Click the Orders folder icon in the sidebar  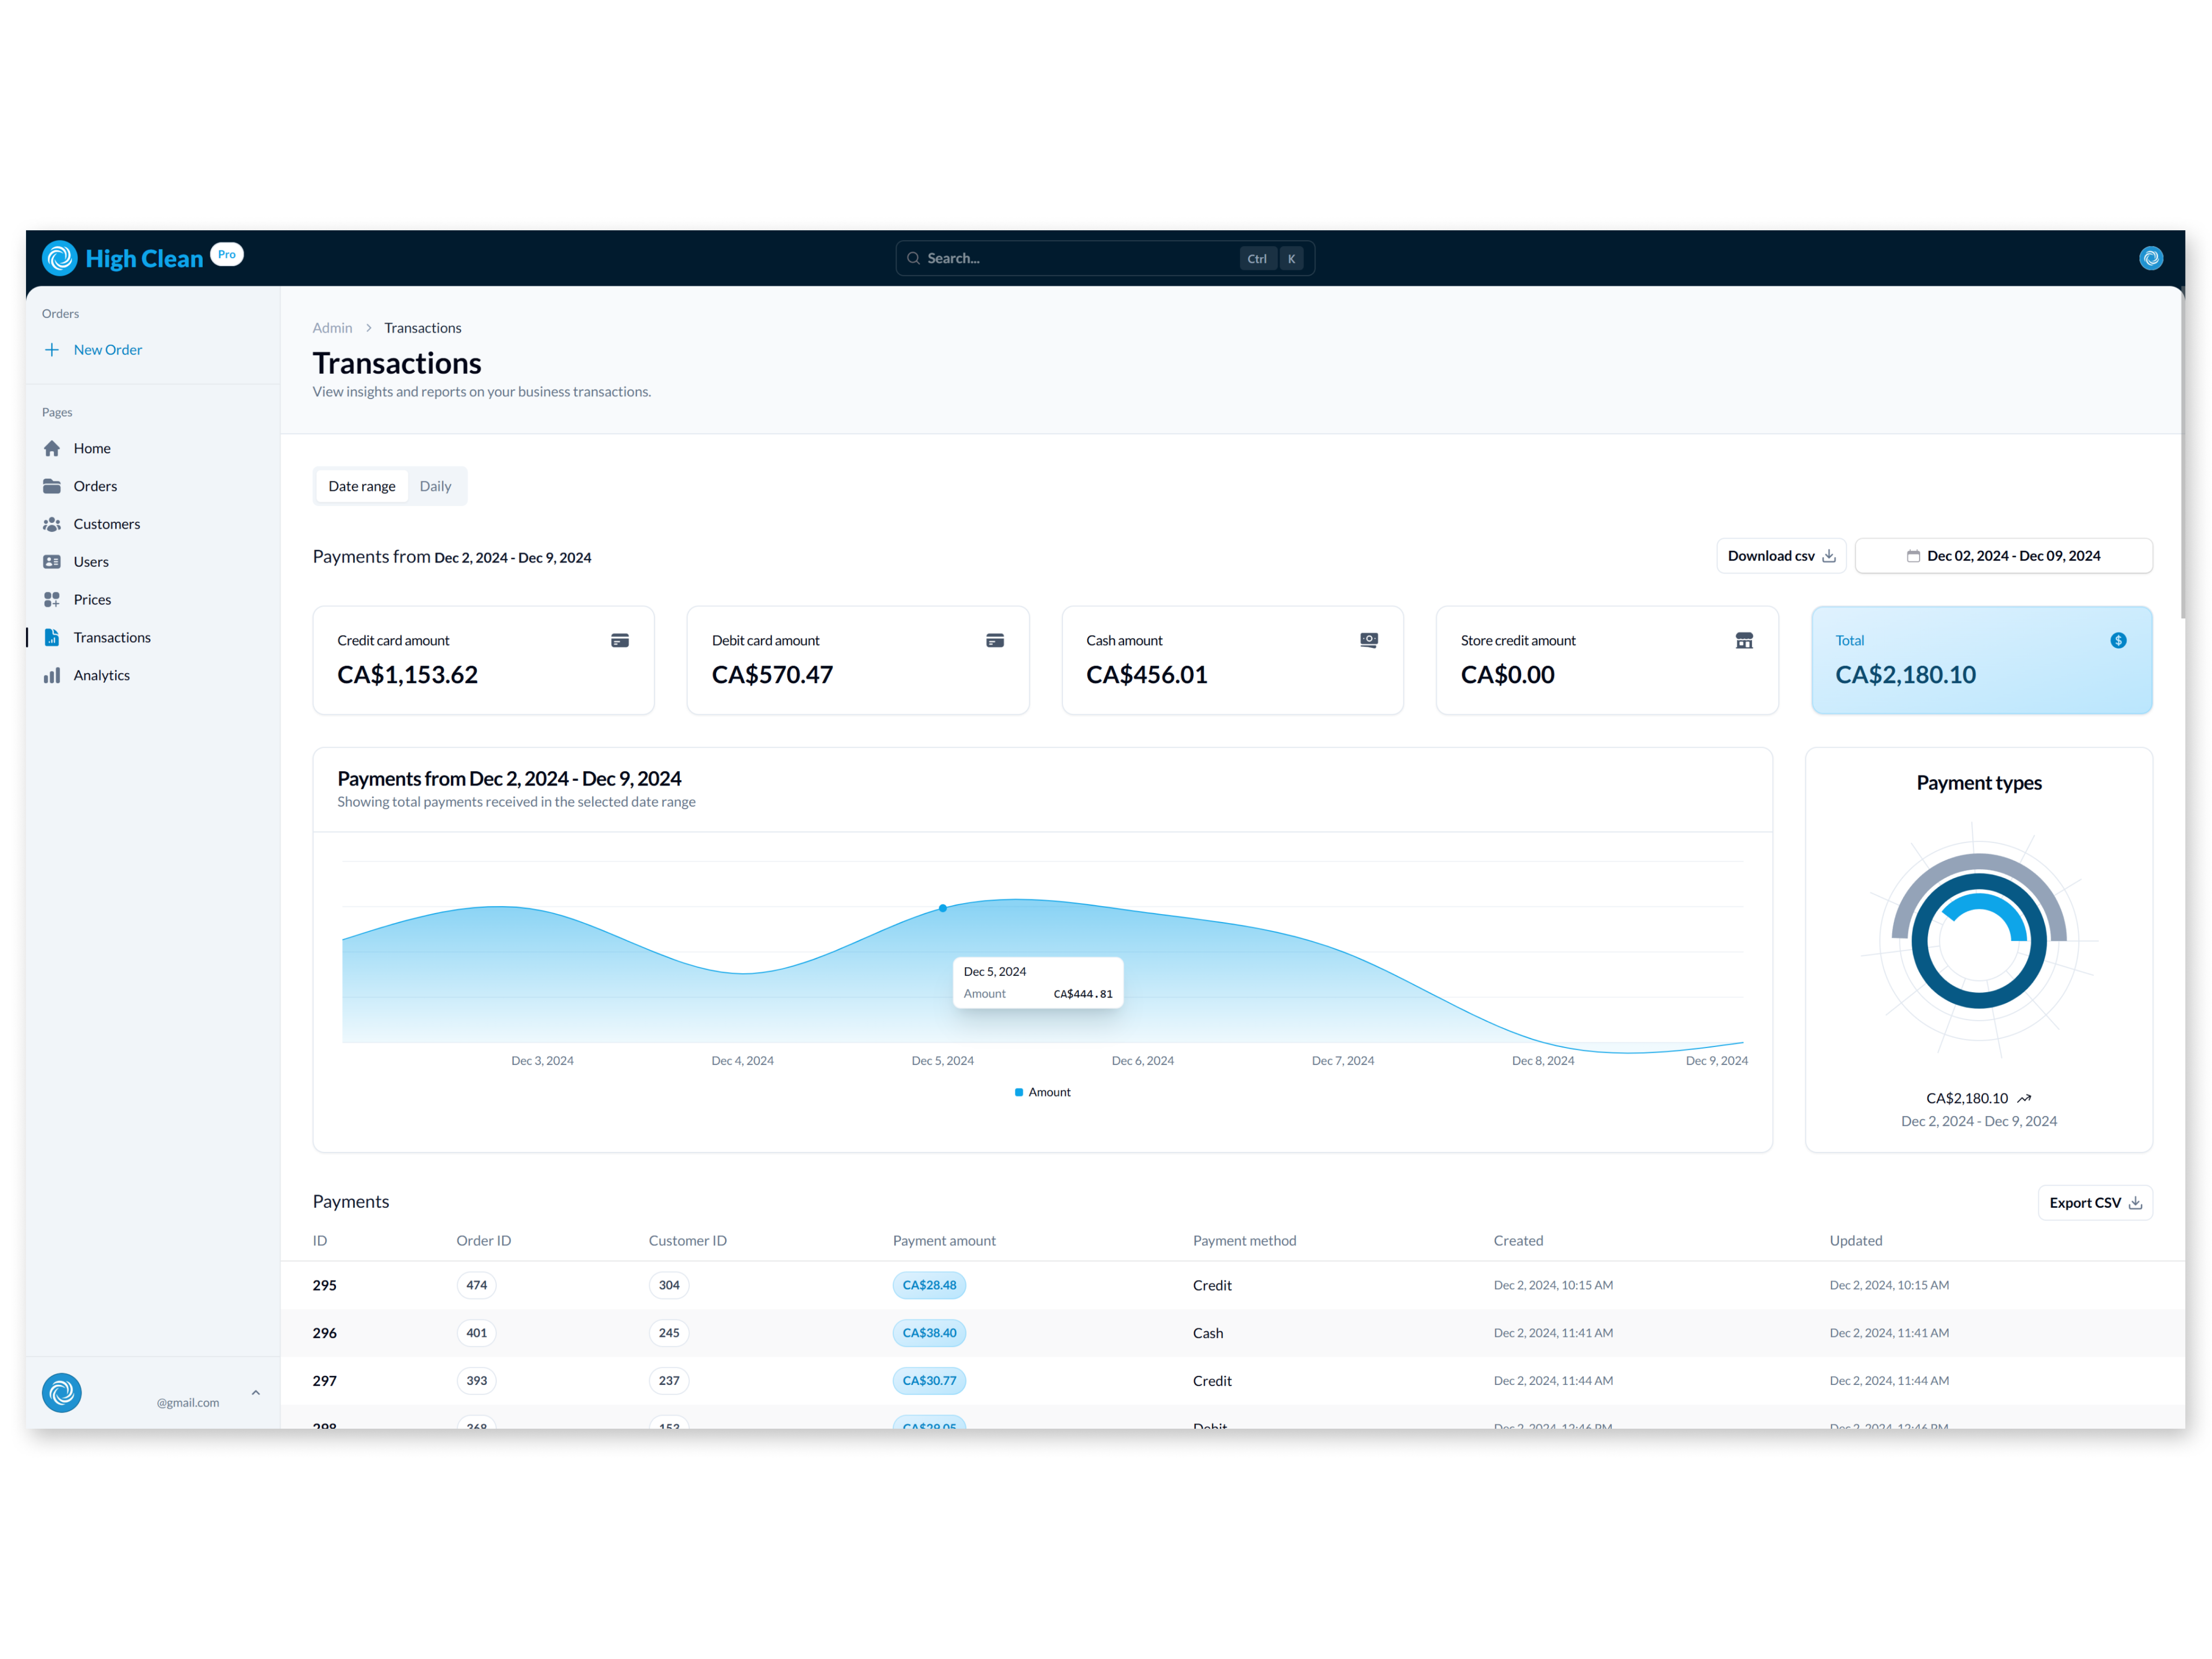53,486
